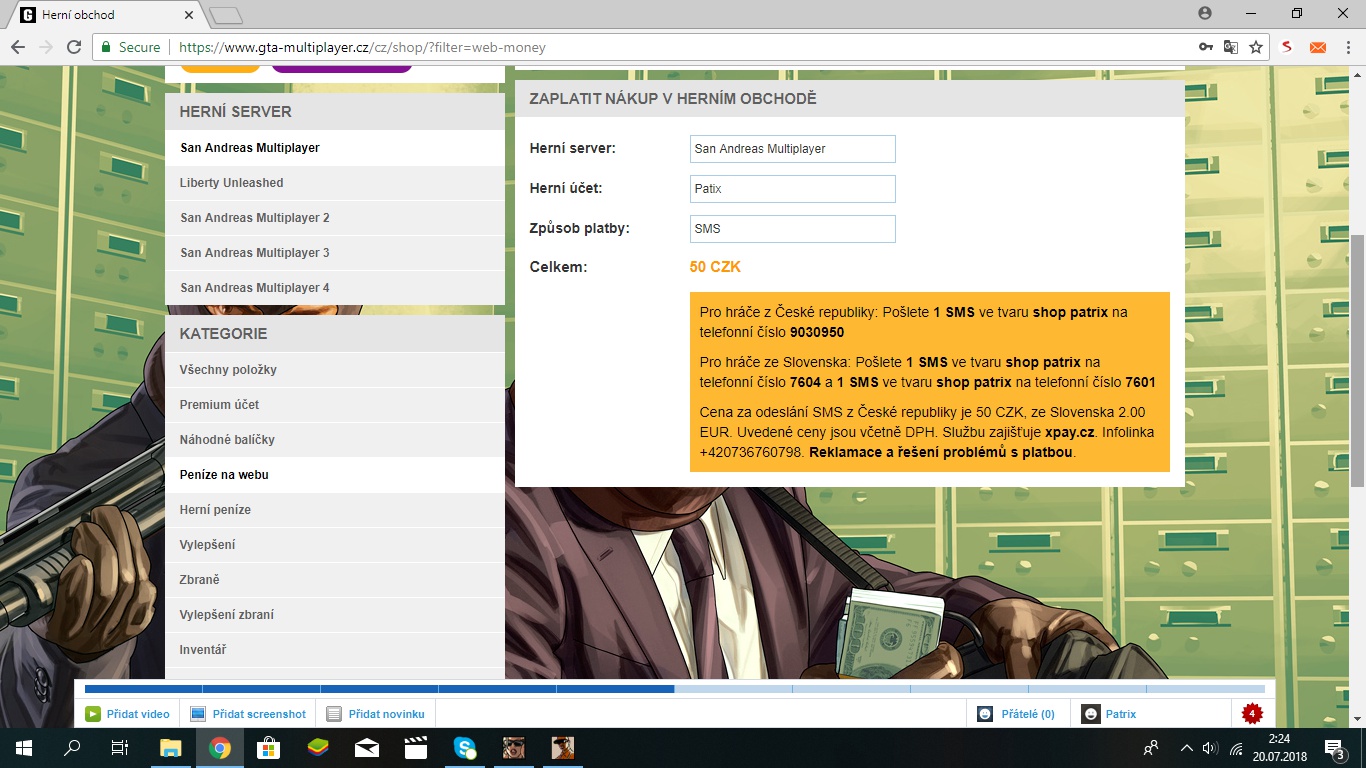Screen dimensions: 1366x768
Task: Open the red S browser extension
Action: [1288, 47]
